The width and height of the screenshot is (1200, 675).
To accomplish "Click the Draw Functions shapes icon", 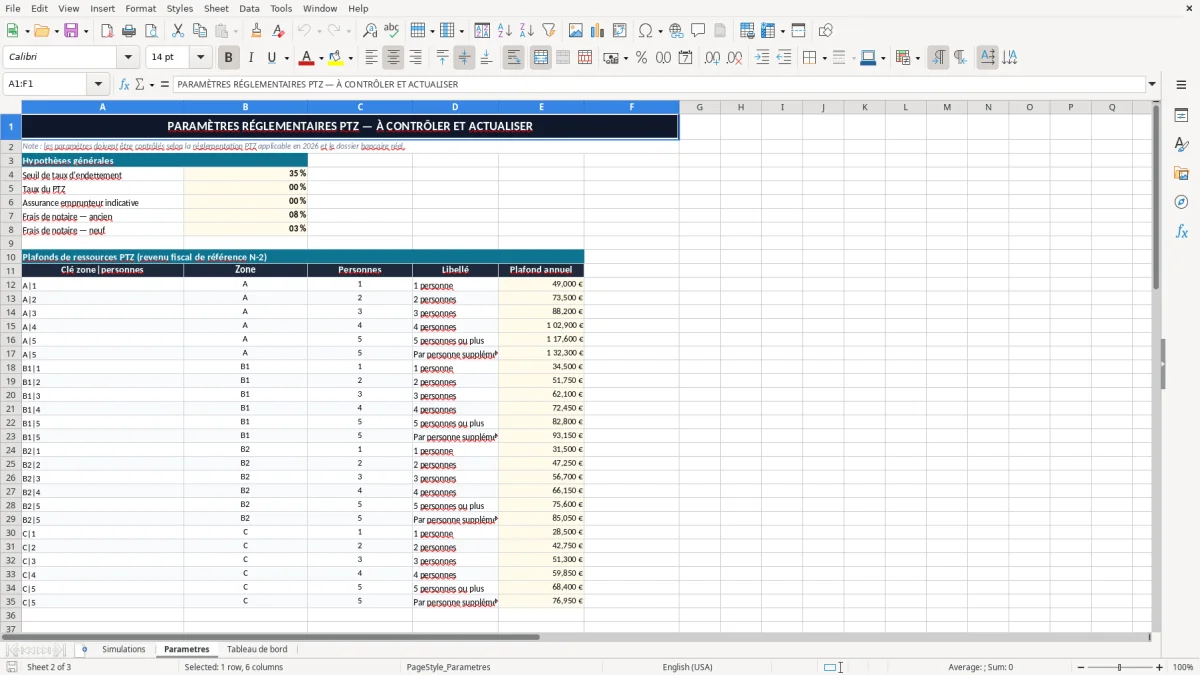I will [x=826, y=31].
